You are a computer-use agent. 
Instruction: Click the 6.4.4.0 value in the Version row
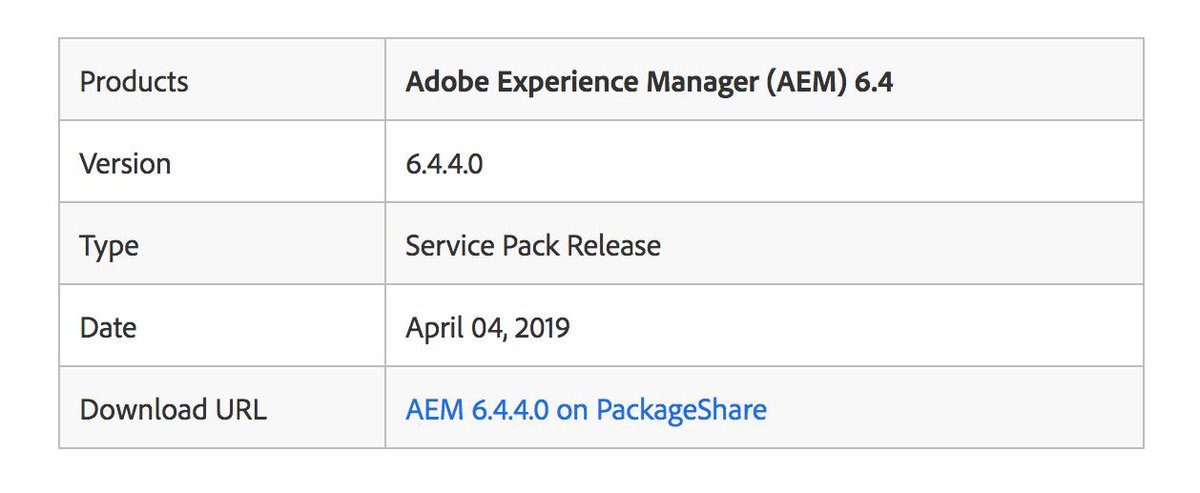[444, 163]
